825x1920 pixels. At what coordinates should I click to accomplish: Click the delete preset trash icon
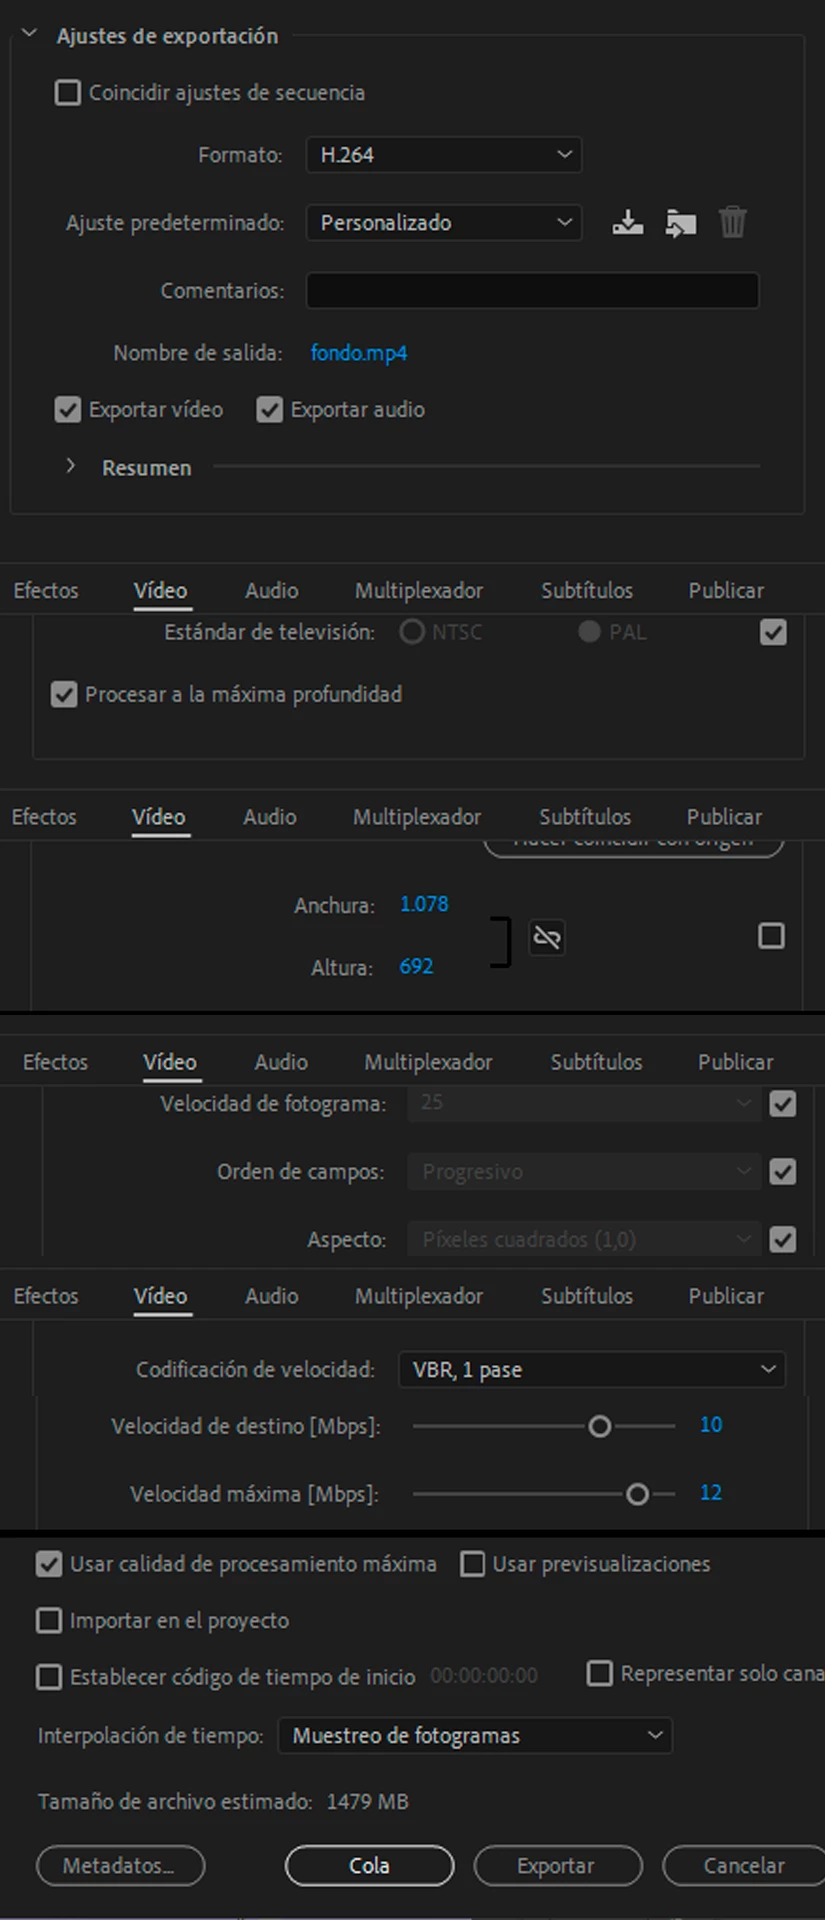pos(733,222)
